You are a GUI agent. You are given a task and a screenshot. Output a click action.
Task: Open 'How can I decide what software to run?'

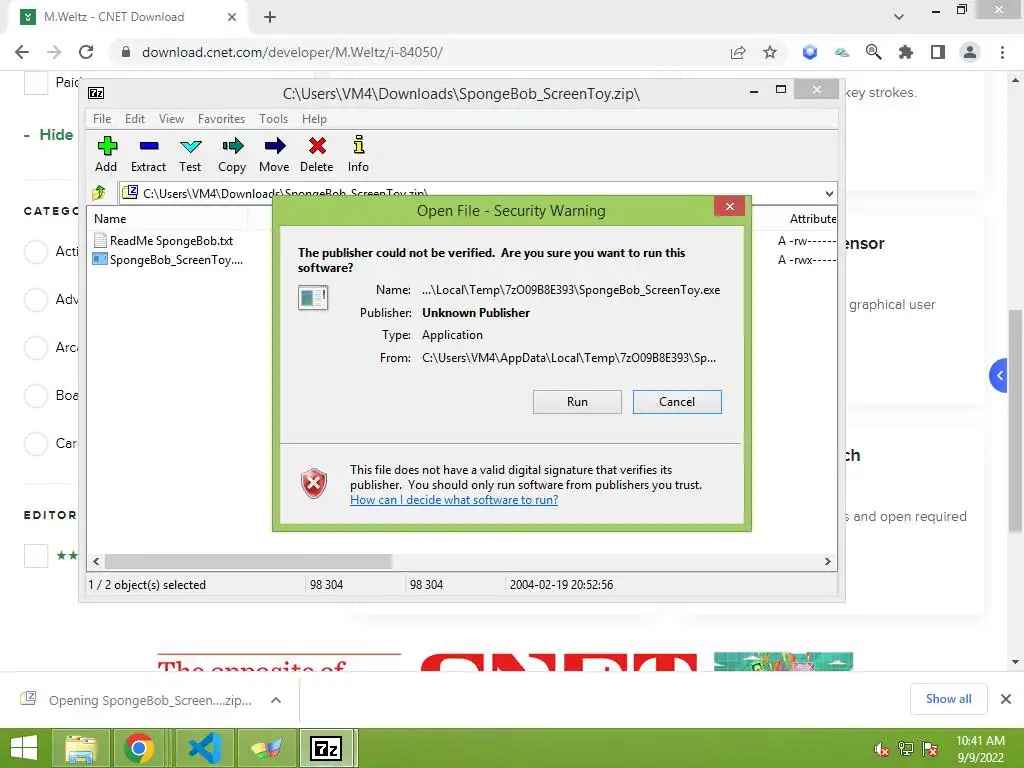click(x=454, y=500)
